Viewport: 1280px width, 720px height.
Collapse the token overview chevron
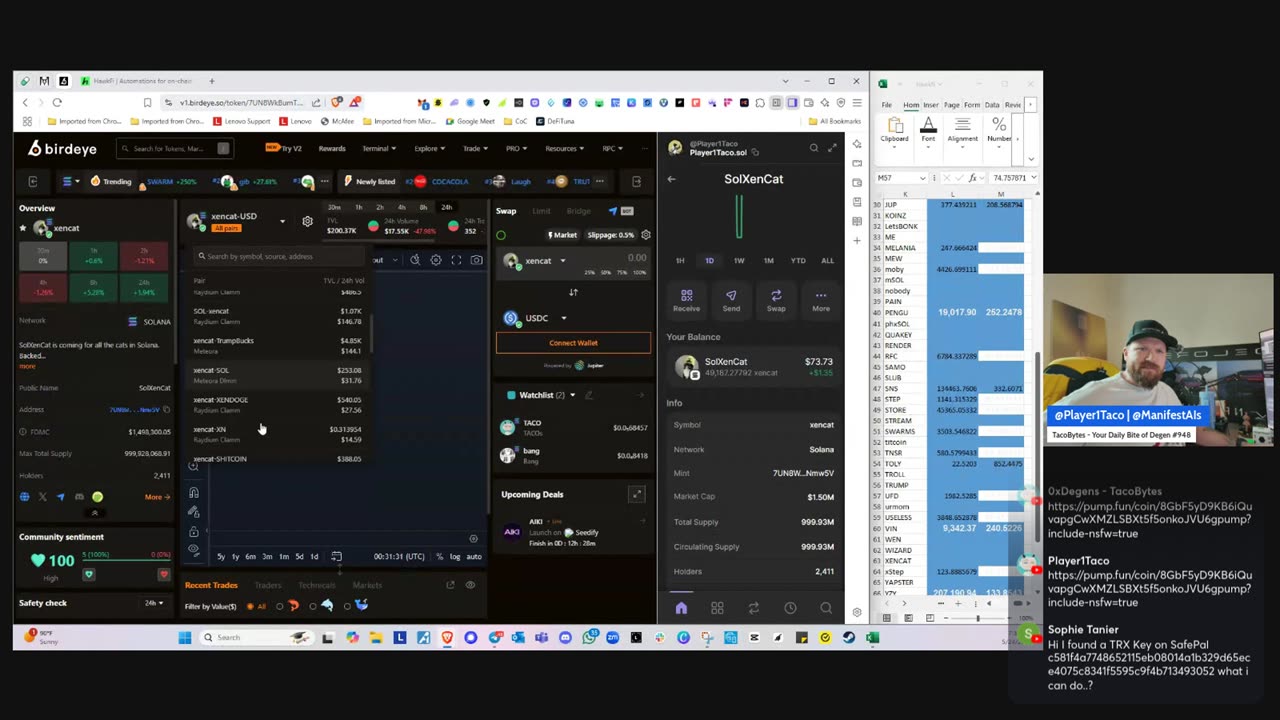point(94,513)
